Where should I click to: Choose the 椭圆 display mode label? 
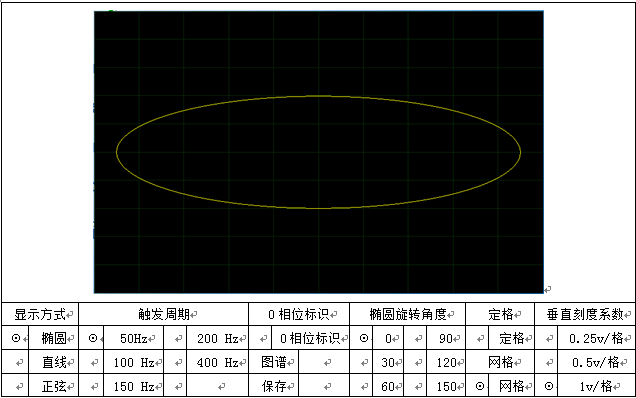pos(54,338)
